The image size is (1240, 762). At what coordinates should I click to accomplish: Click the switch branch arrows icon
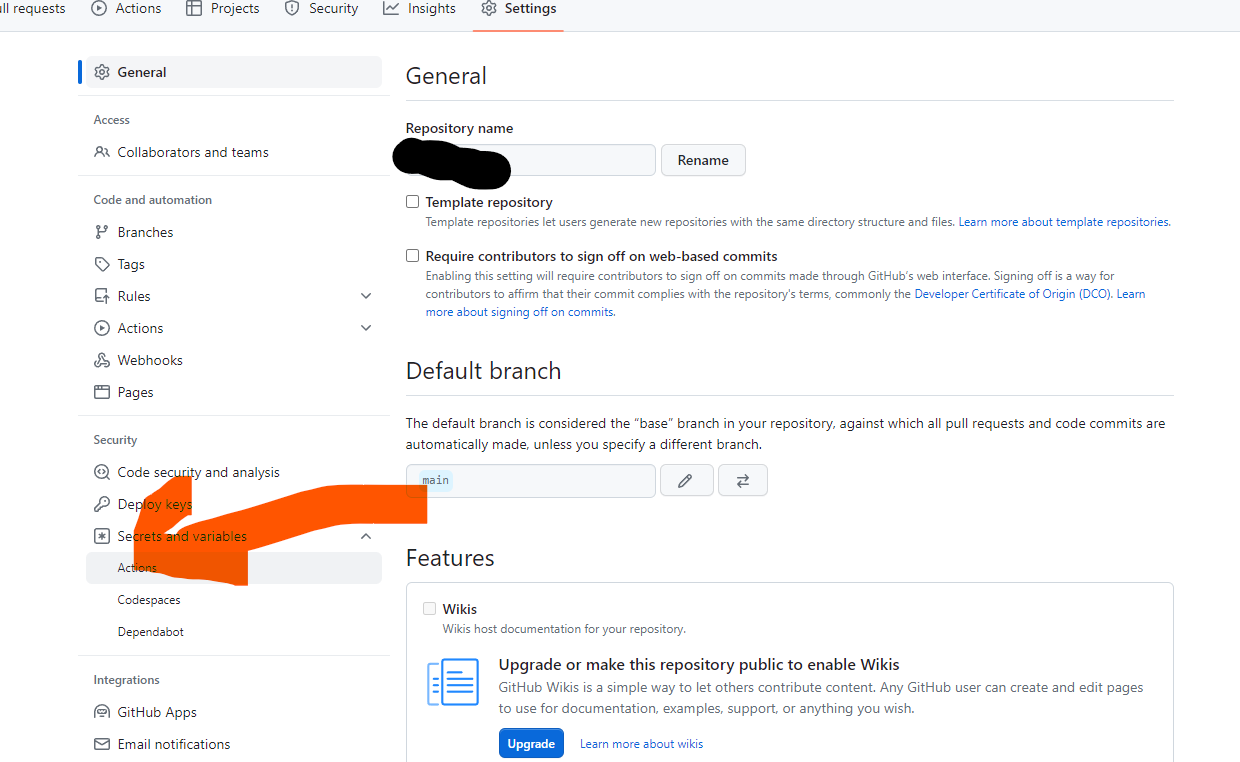tap(742, 480)
